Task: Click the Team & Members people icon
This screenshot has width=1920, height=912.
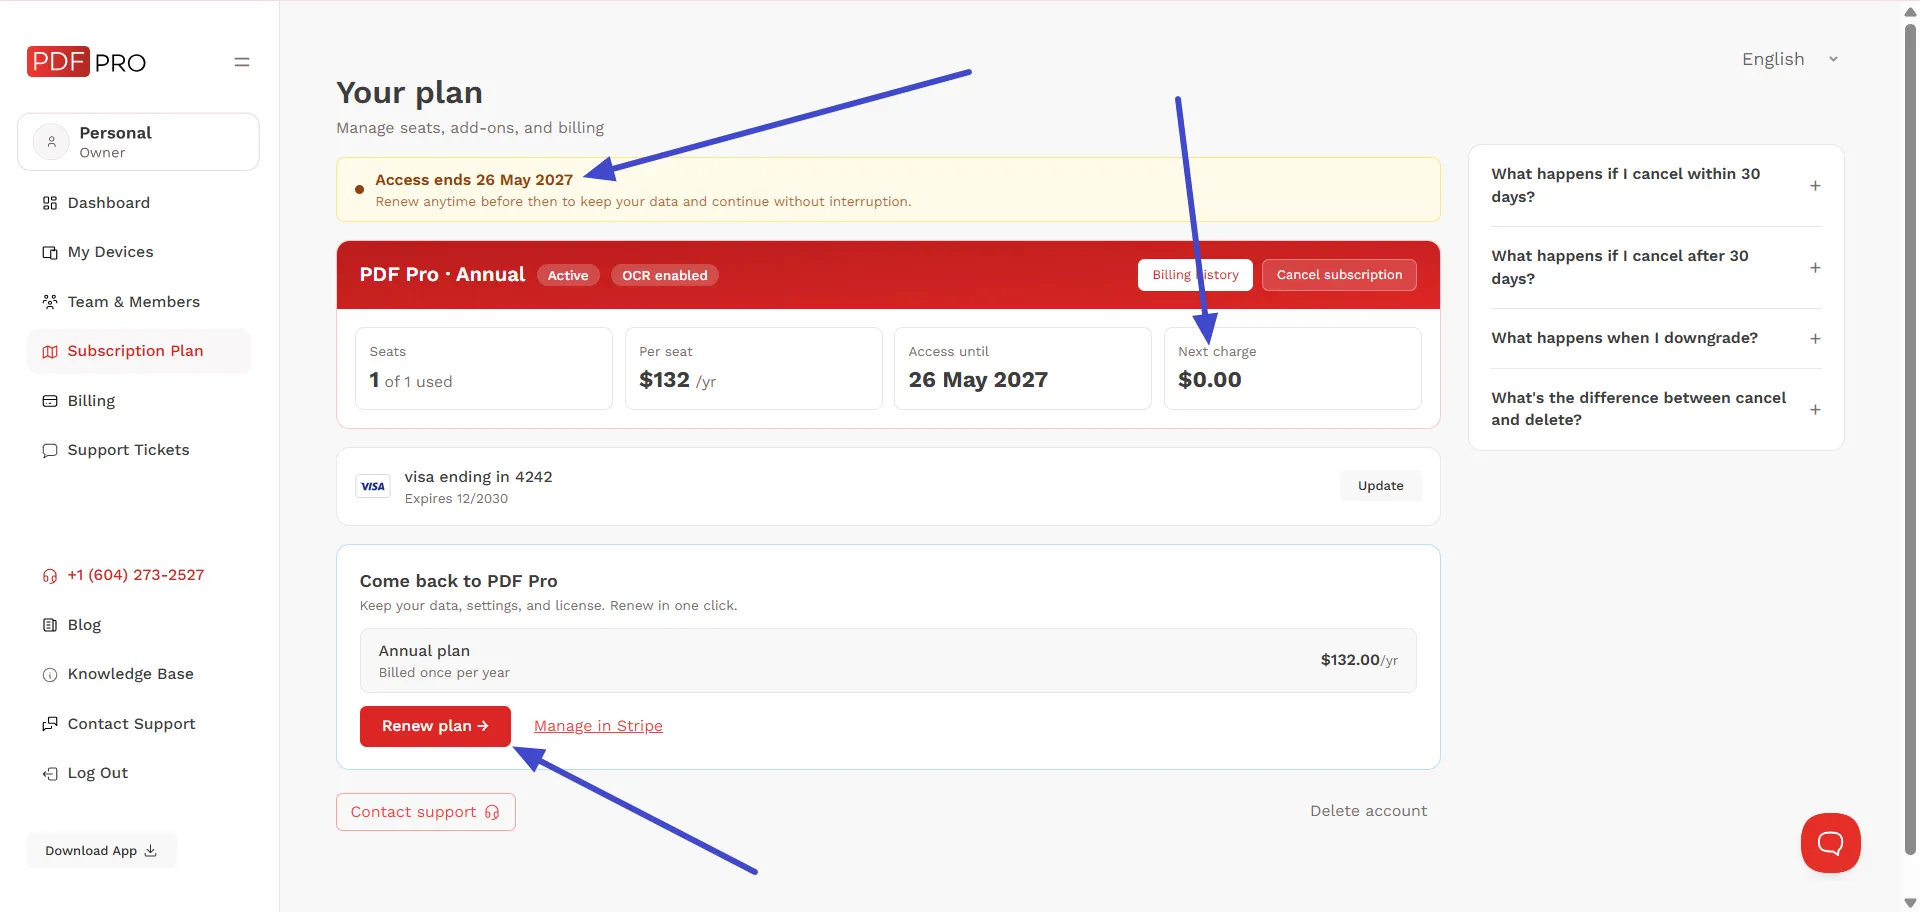Action: (50, 302)
